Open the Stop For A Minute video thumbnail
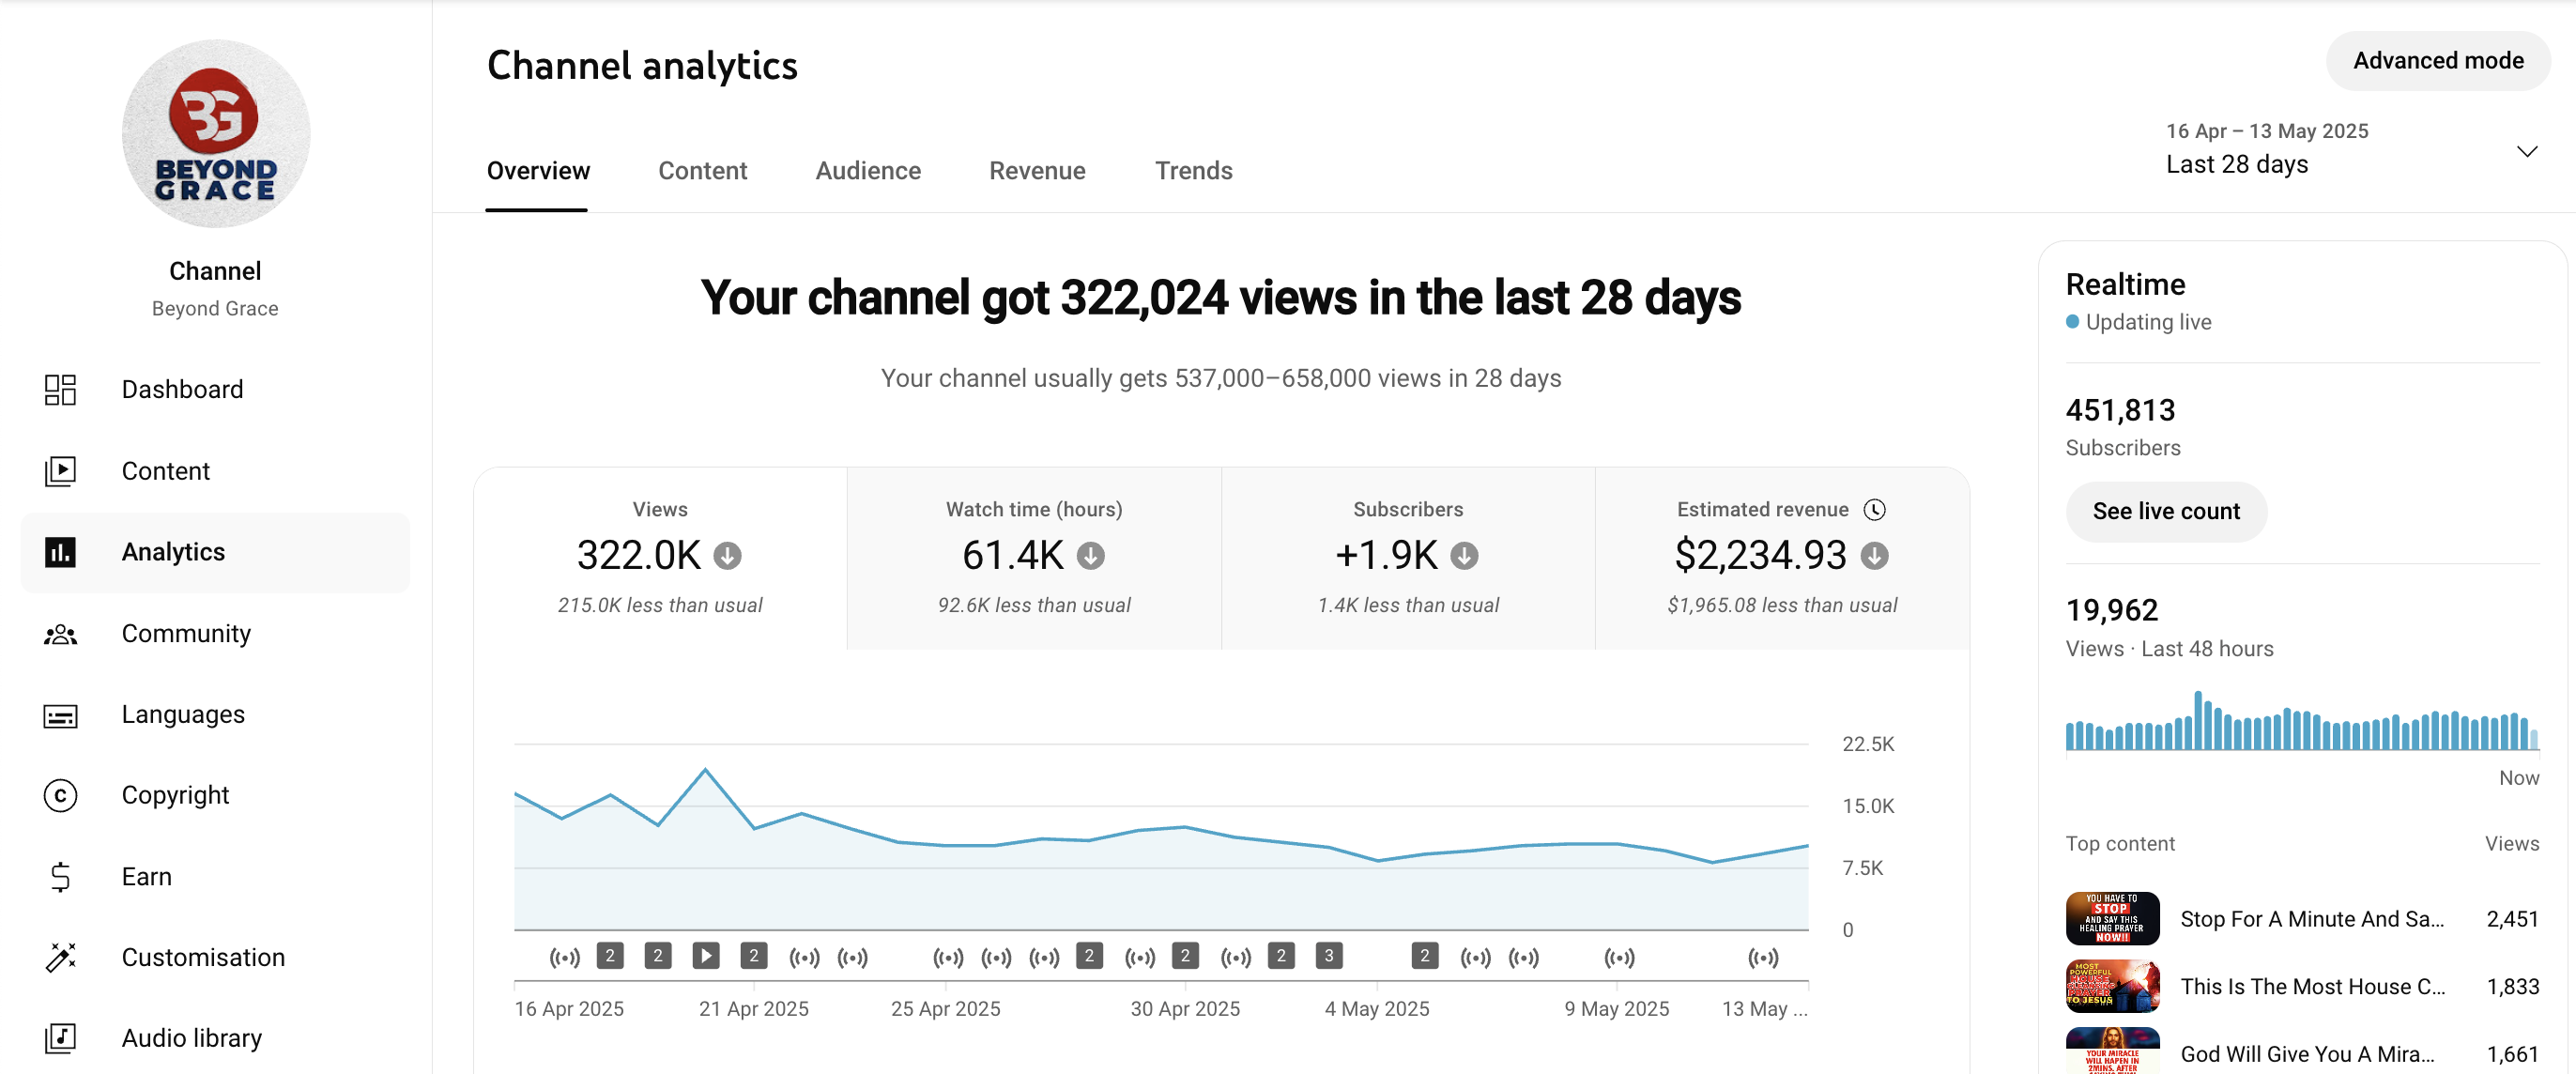 (2112, 918)
